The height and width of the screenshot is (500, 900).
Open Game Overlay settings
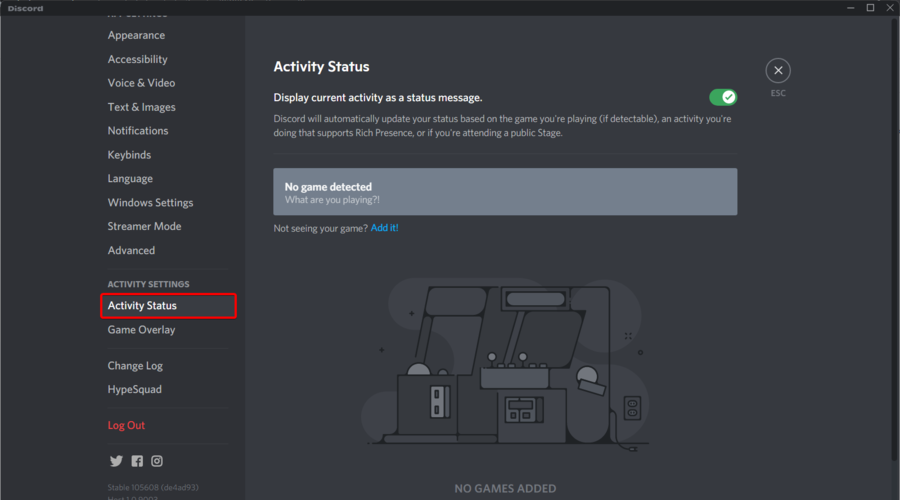point(141,330)
